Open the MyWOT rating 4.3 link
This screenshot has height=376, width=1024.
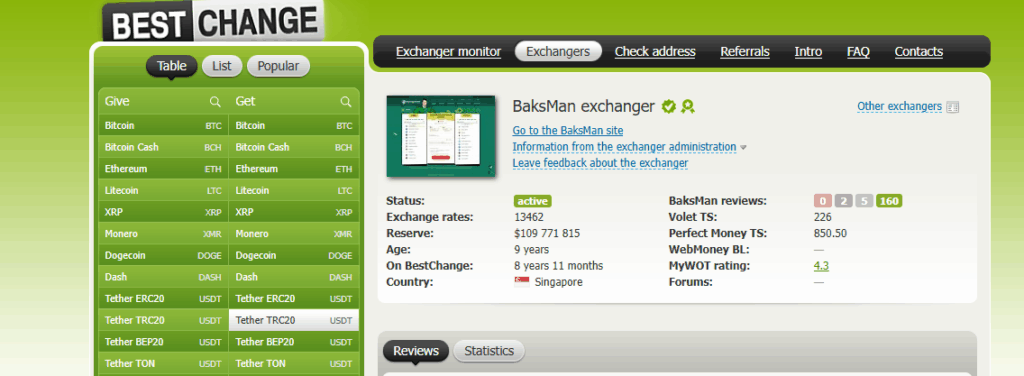pyautogui.click(x=822, y=266)
